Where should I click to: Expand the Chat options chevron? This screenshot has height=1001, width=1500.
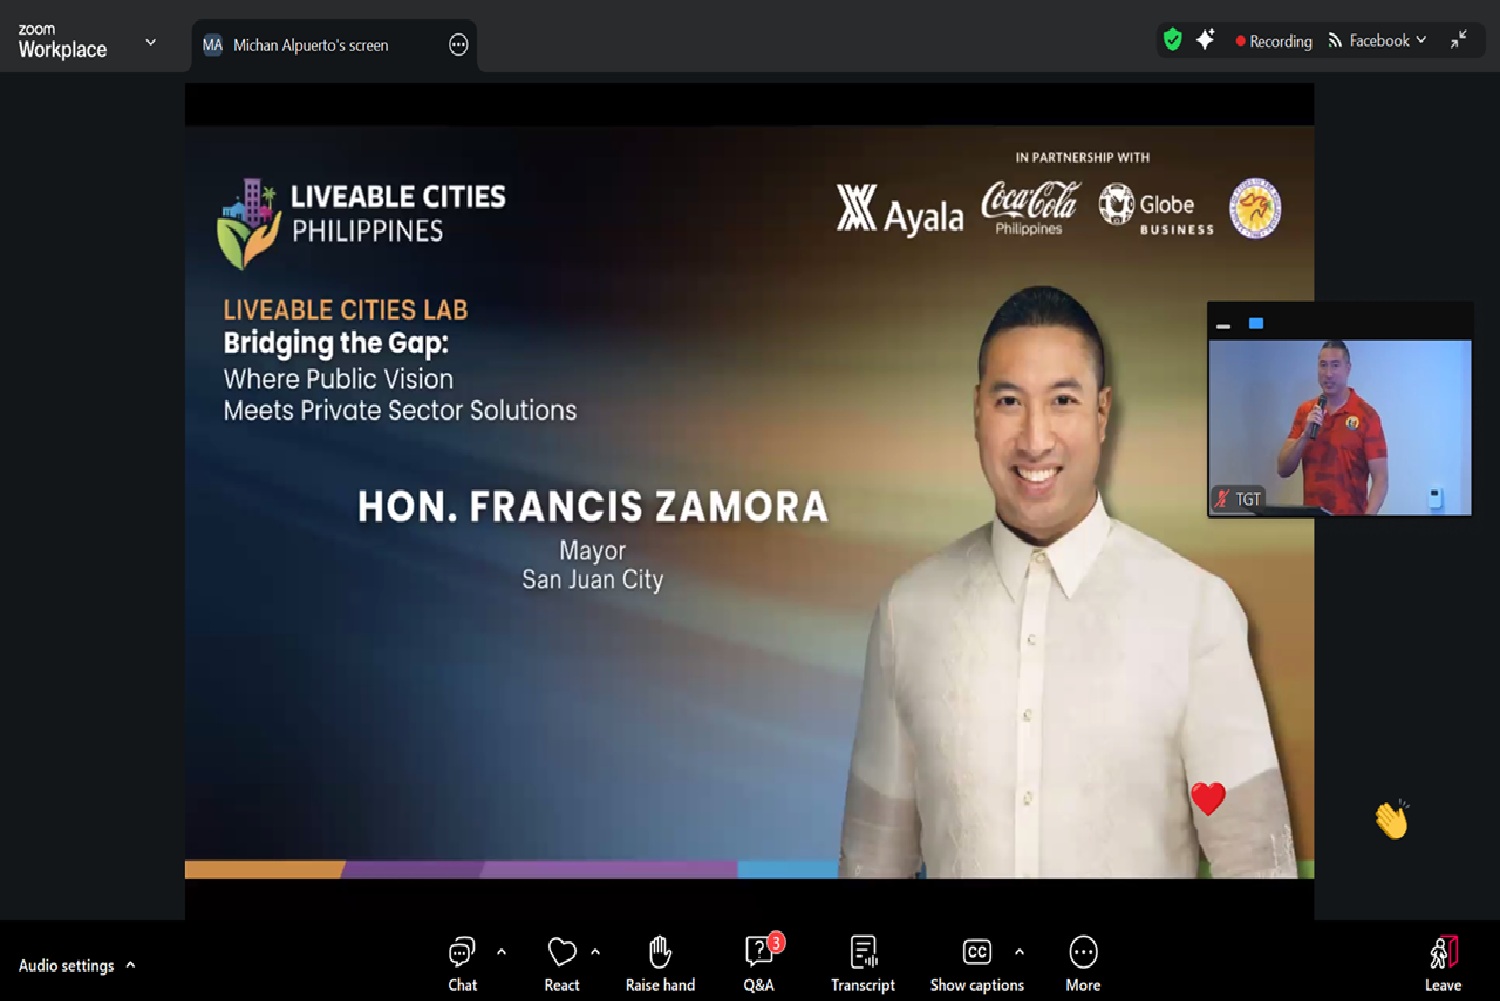(x=501, y=952)
